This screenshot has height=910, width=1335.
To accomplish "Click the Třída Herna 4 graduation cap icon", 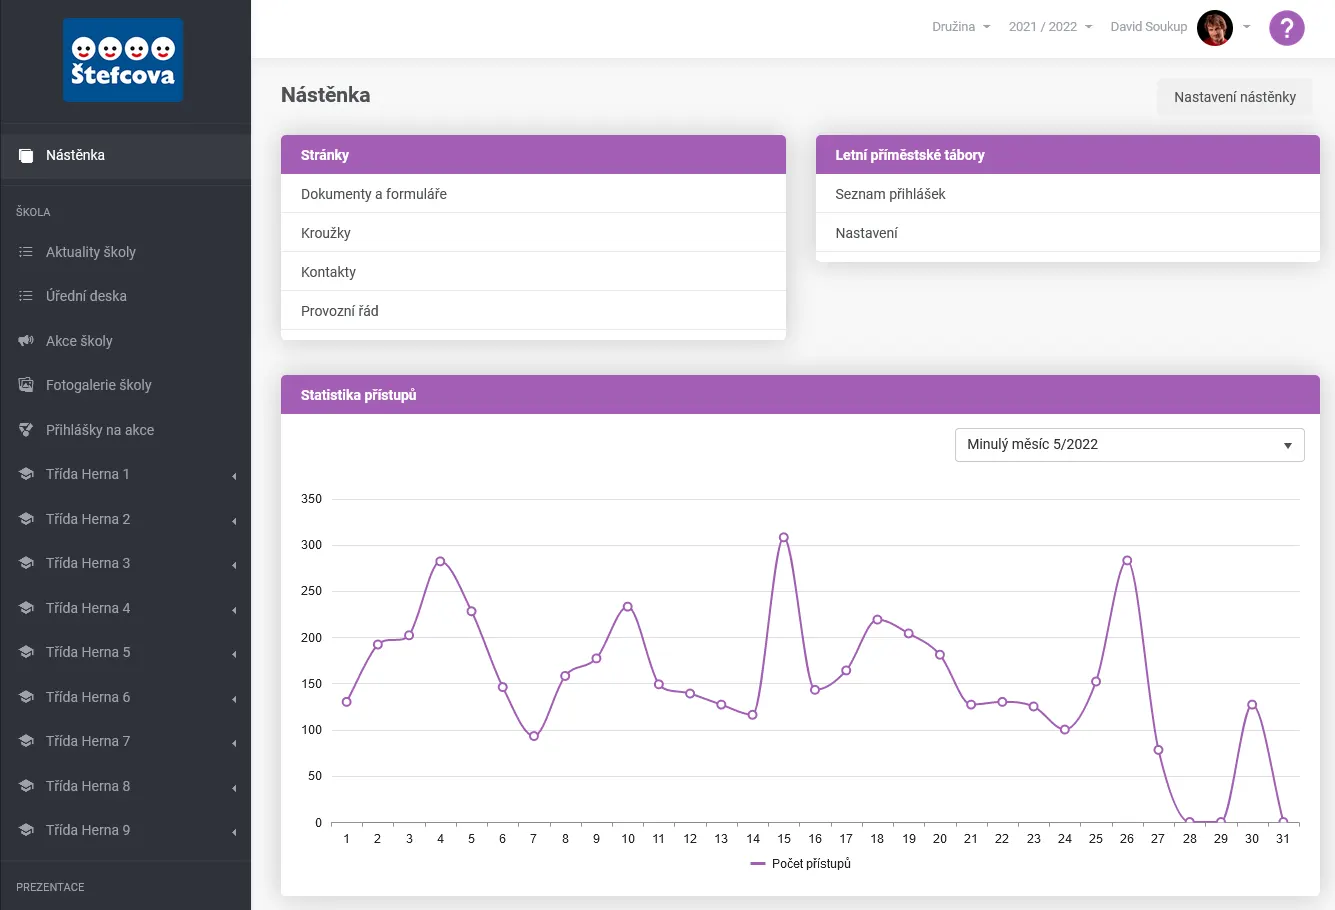I will point(26,608).
